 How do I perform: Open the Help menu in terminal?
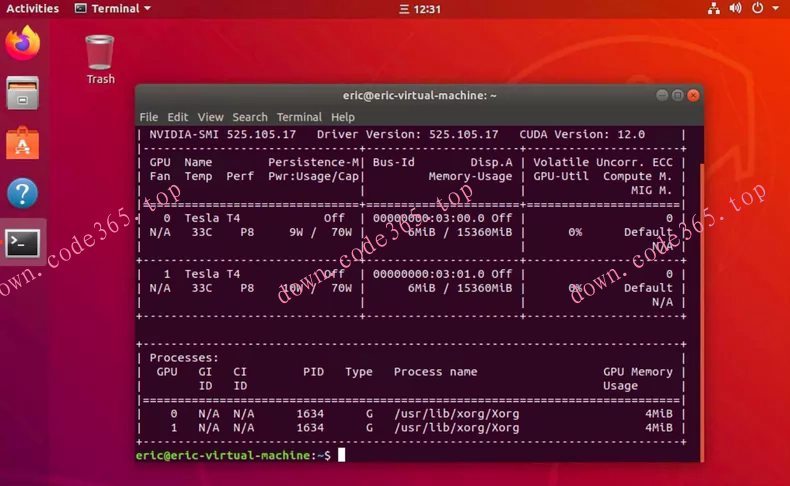coord(343,117)
